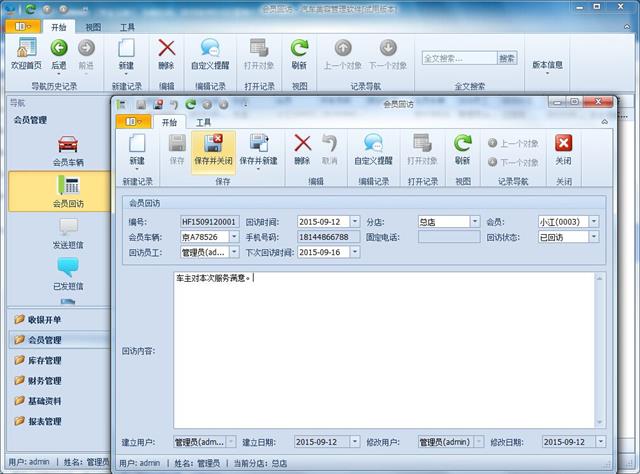Go to 上一个对象 in main window ribbon
This screenshot has height=474, width=640.
(343, 53)
